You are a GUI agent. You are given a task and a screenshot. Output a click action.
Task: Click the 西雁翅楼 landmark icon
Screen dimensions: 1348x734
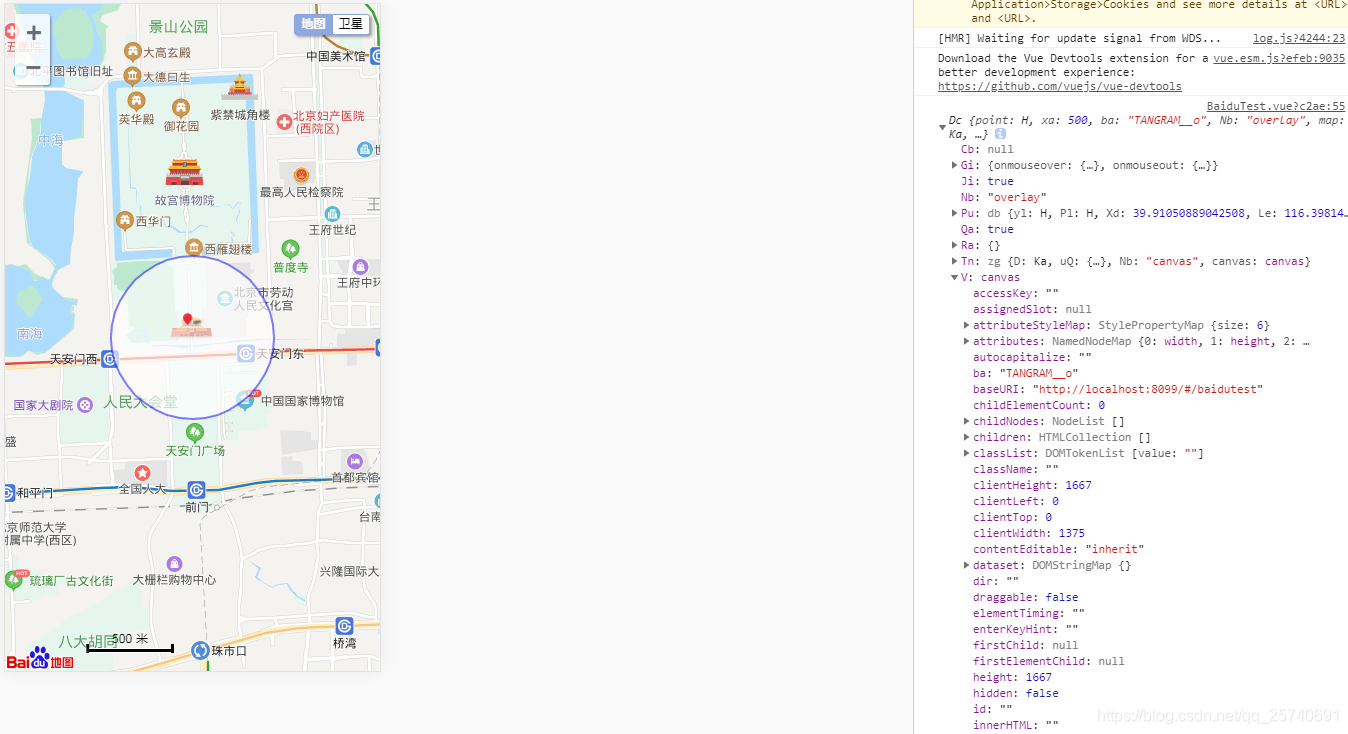tap(194, 247)
